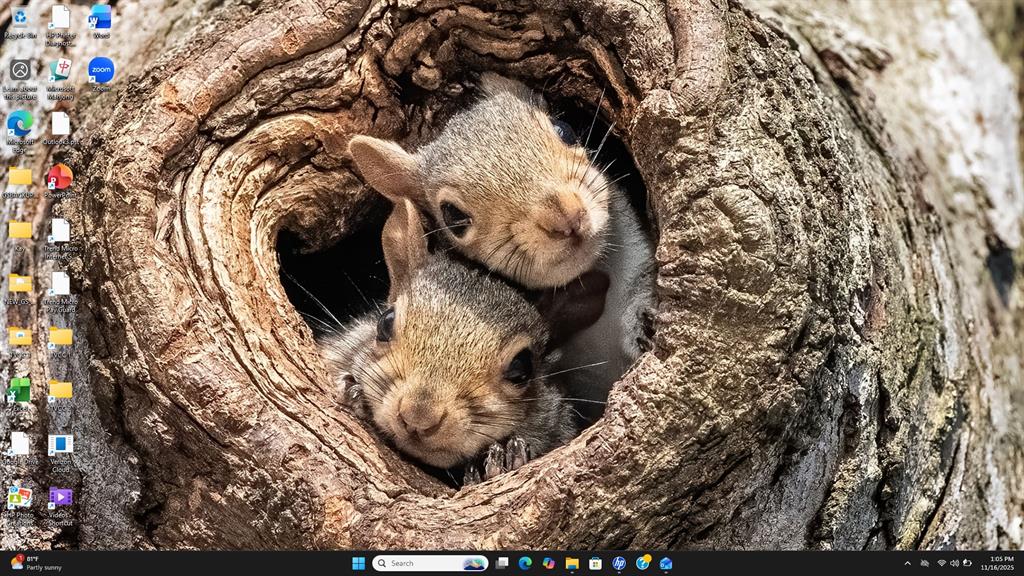The height and width of the screenshot is (576, 1024).
Task: Select the PowerPoint desktop shortcut
Action: point(60,177)
